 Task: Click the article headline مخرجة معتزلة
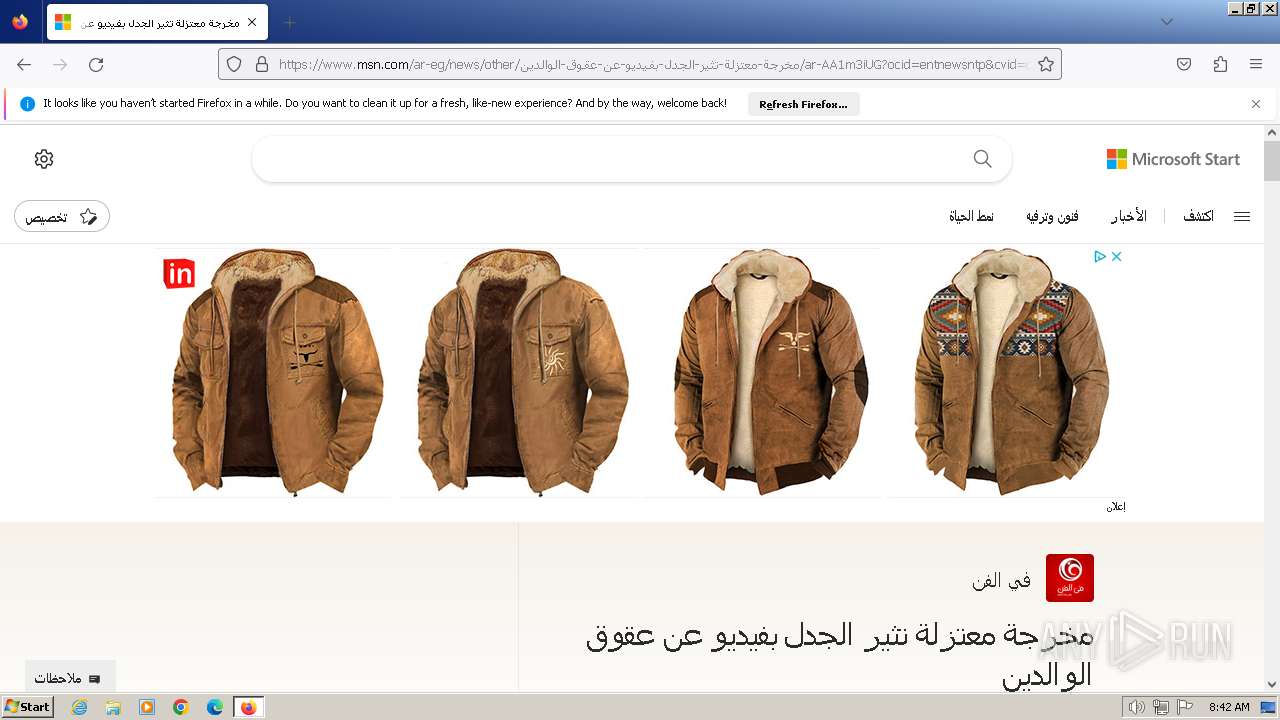click(x=838, y=655)
